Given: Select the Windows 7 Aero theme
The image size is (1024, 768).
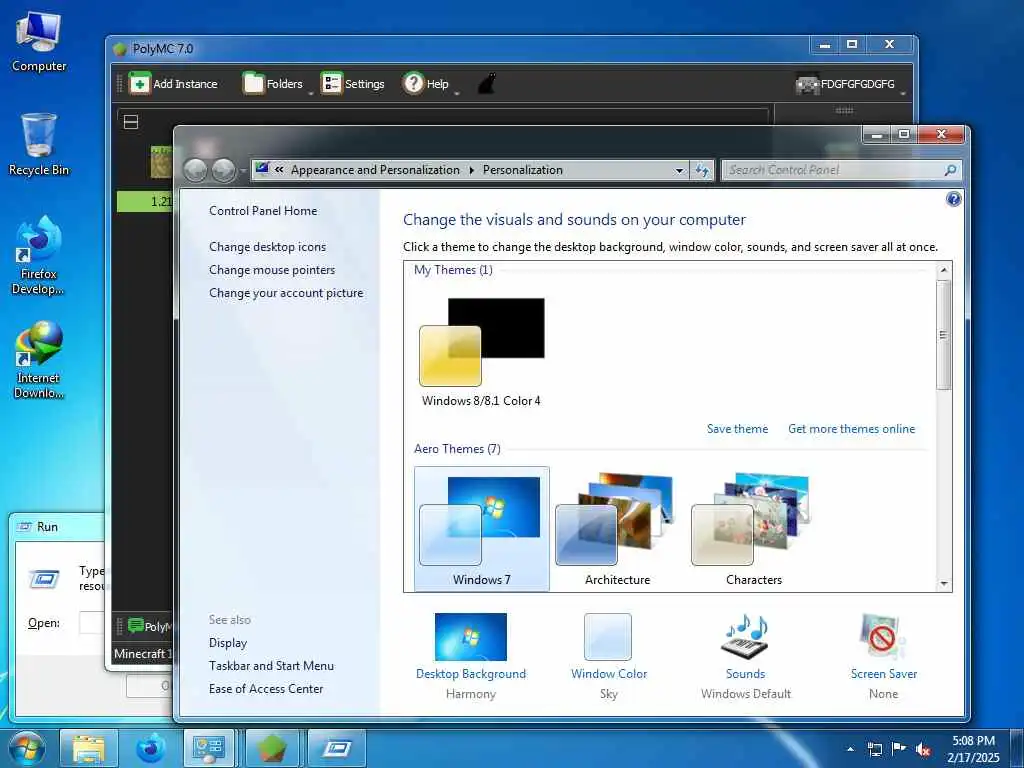Looking at the screenshot, I should 481,529.
